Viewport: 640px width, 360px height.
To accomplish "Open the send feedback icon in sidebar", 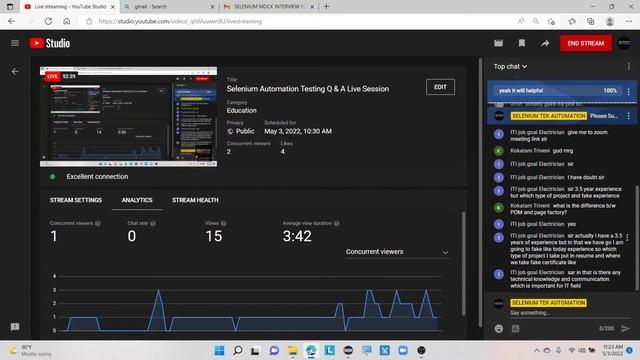I will click(x=15, y=327).
